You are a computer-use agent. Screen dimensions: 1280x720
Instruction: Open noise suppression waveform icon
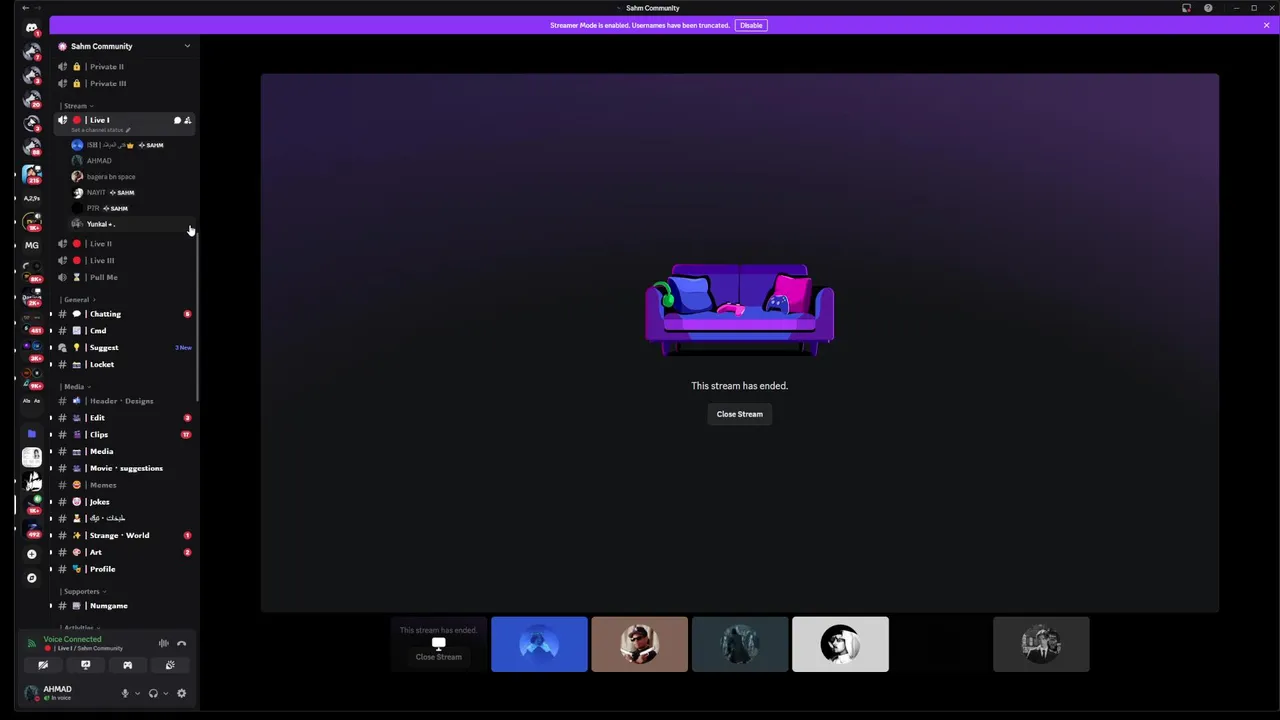point(163,643)
